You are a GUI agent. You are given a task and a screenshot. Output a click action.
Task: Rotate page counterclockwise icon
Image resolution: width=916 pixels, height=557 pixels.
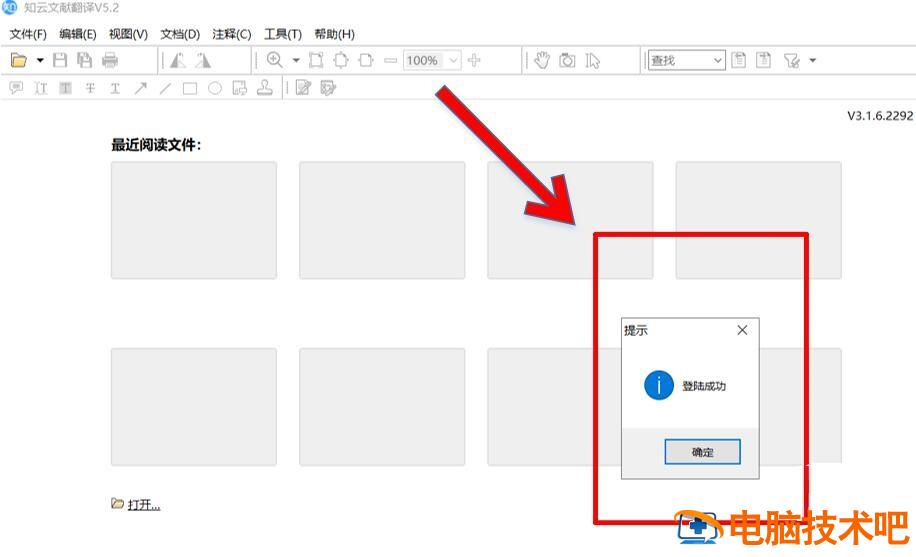click(x=178, y=60)
